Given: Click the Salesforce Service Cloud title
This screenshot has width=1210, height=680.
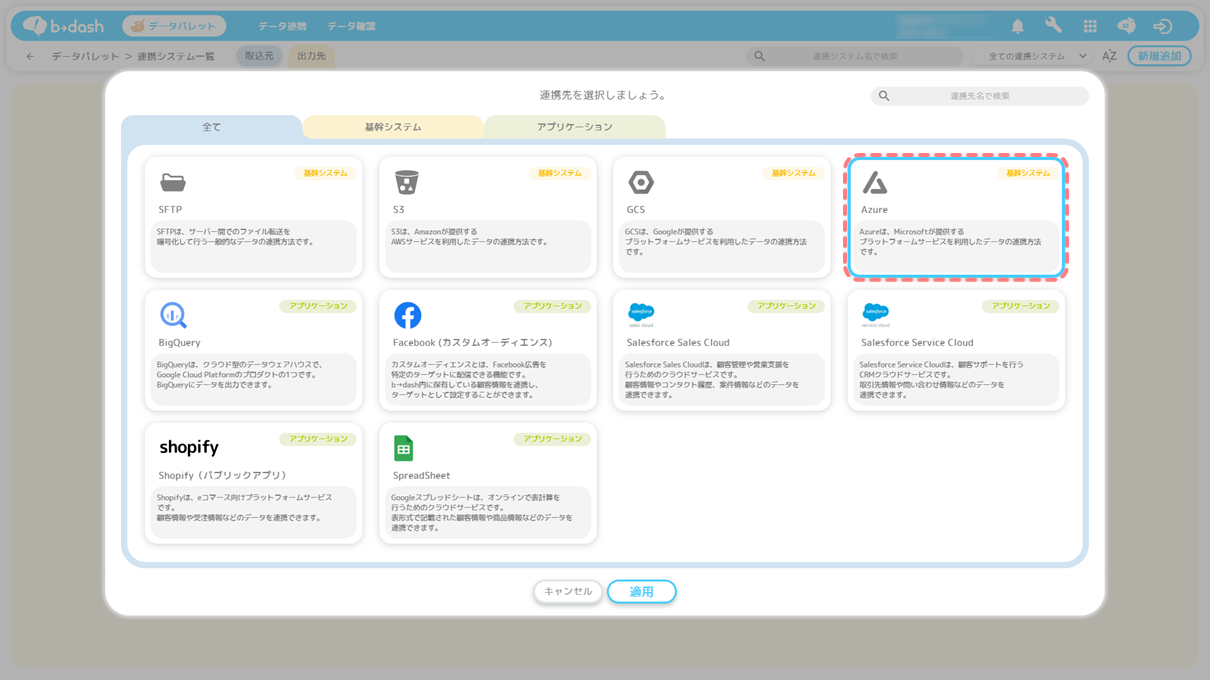Looking at the screenshot, I should pyautogui.click(x=917, y=343).
